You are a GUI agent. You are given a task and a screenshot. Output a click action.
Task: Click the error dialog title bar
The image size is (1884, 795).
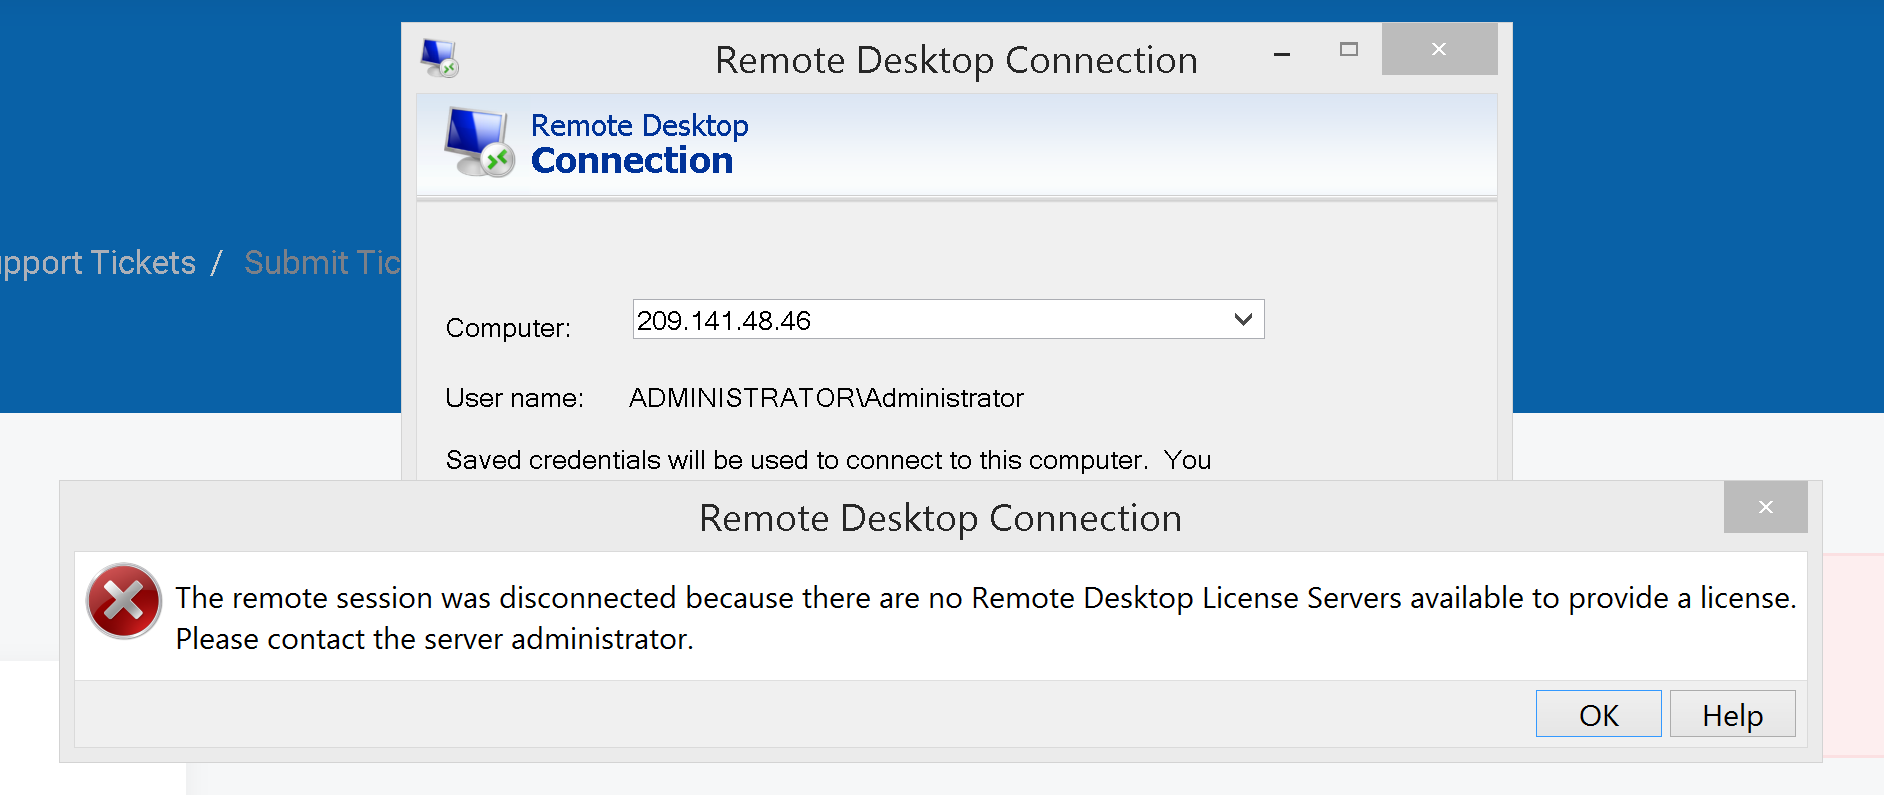pyautogui.click(x=940, y=518)
